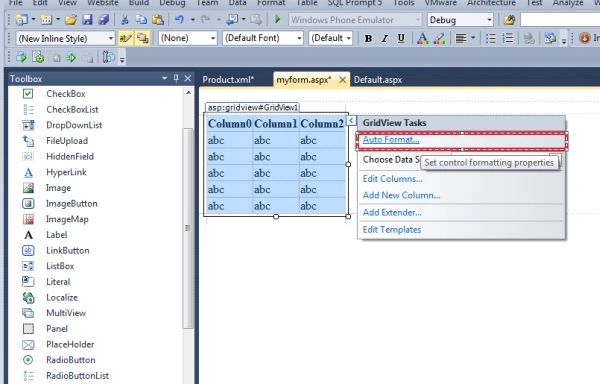The image size is (600, 384).
Task: Switch to the Product.xml tab
Action: pyautogui.click(x=228, y=80)
